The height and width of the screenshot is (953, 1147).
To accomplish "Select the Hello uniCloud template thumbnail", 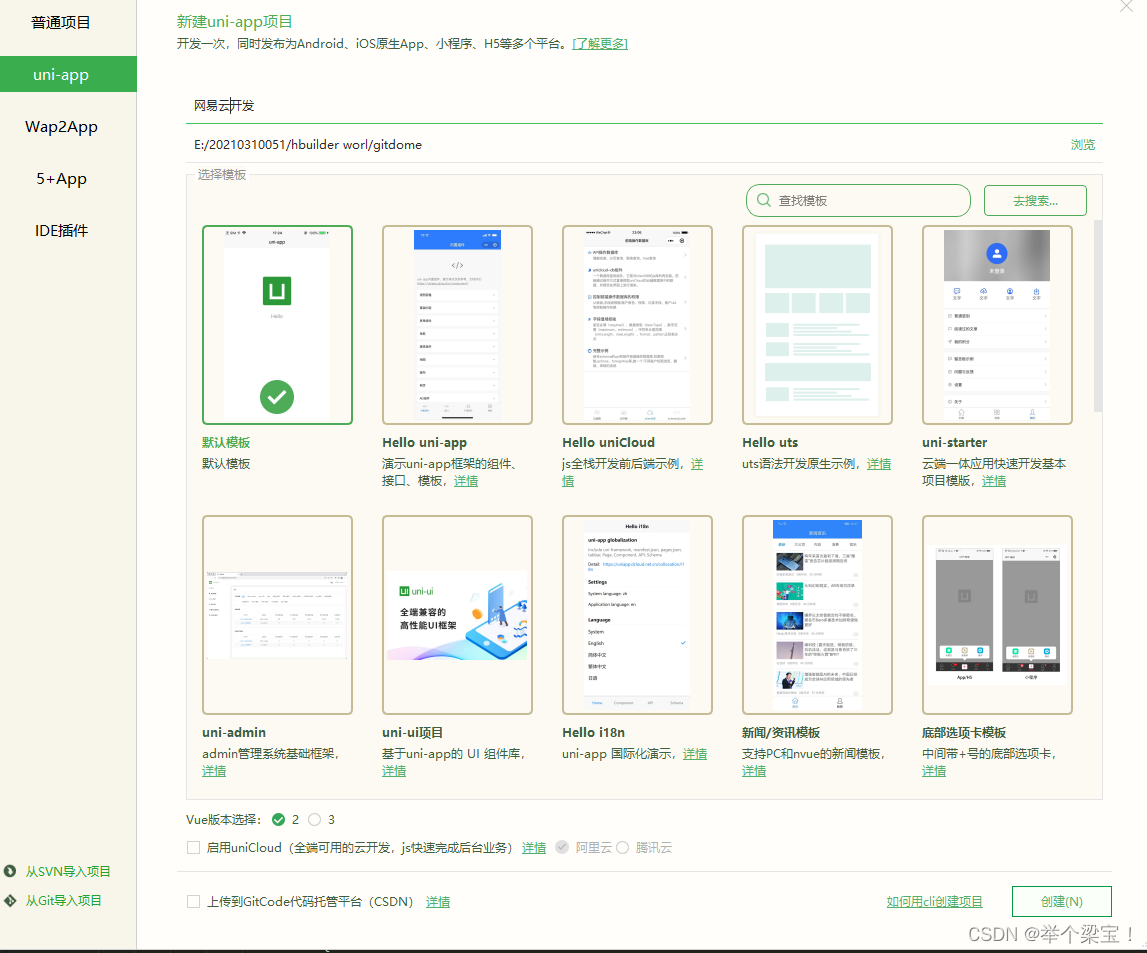I will 637,325.
